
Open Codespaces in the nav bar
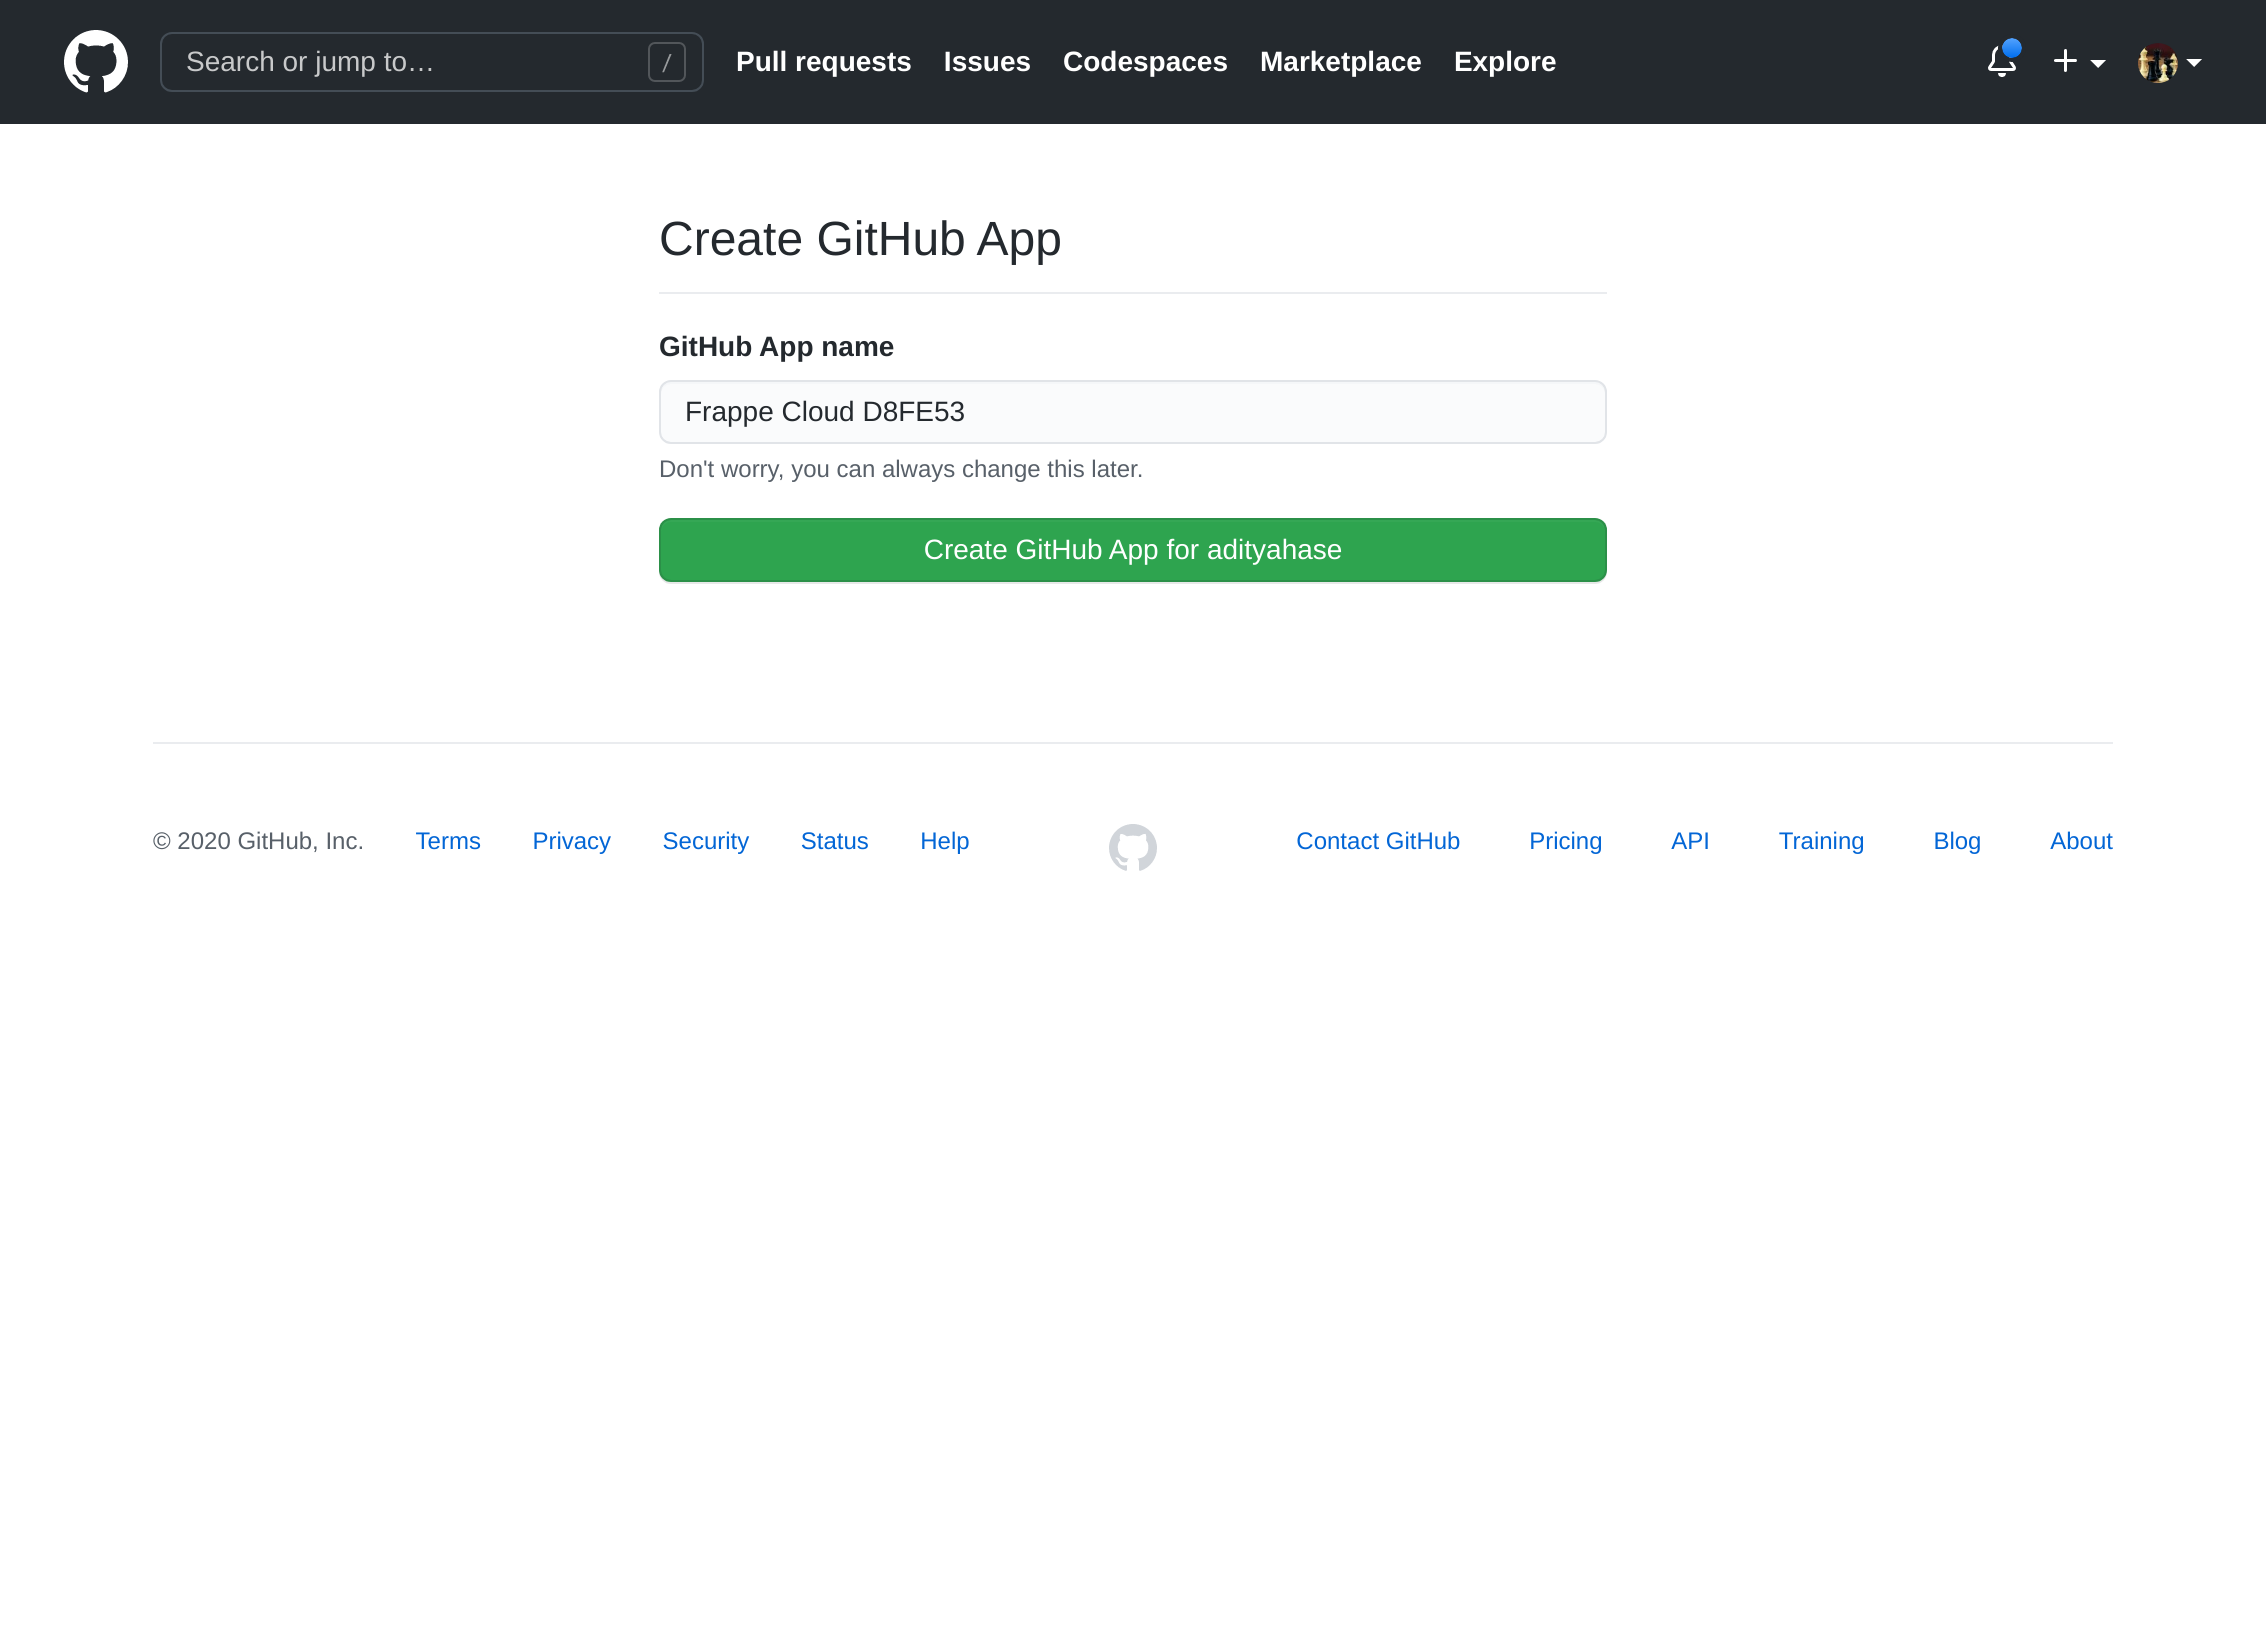[1145, 62]
